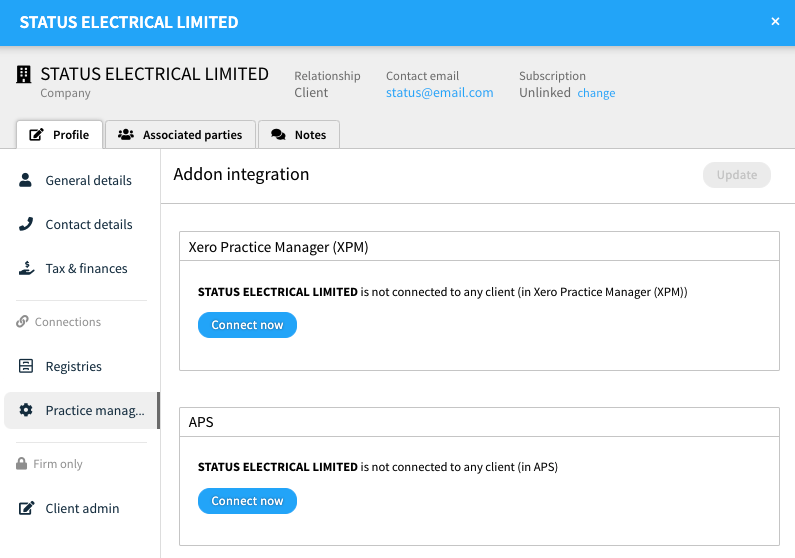
Task: Click the Company type label under name
Action: (x=65, y=93)
